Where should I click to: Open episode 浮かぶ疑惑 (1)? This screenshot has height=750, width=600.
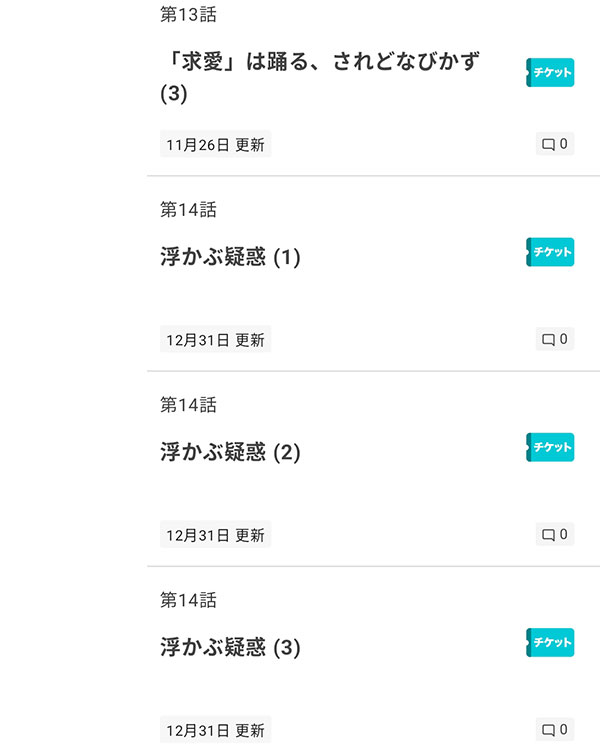pyautogui.click(x=230, y=257)
